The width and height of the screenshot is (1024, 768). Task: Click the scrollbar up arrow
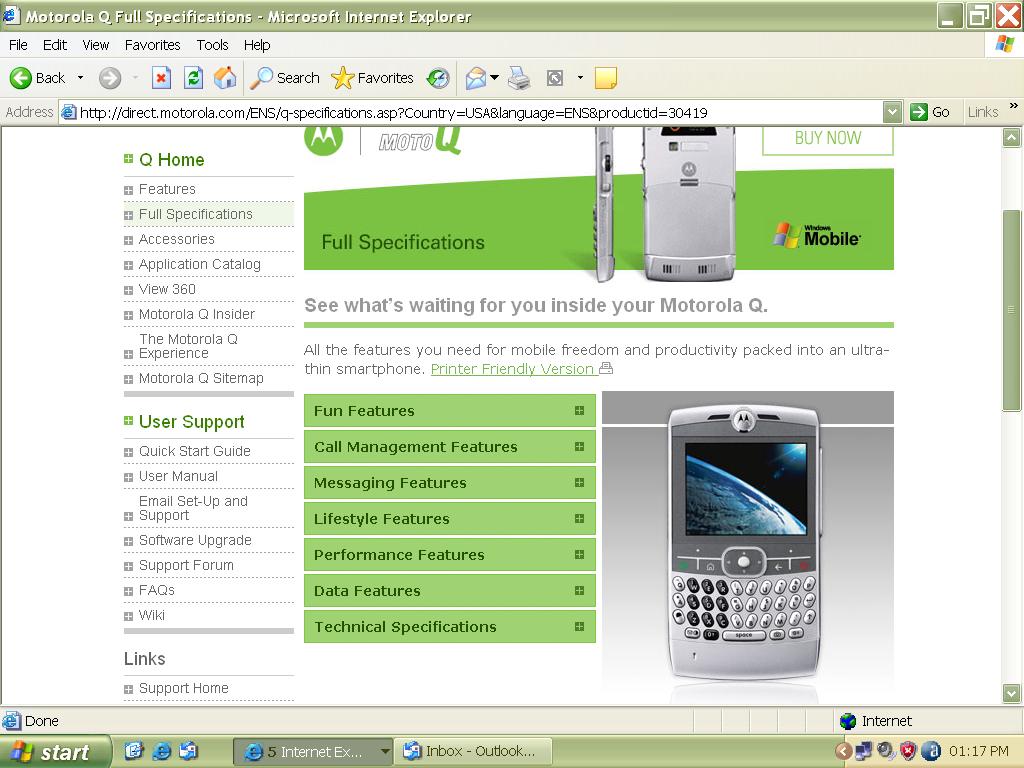point(1011,138)
